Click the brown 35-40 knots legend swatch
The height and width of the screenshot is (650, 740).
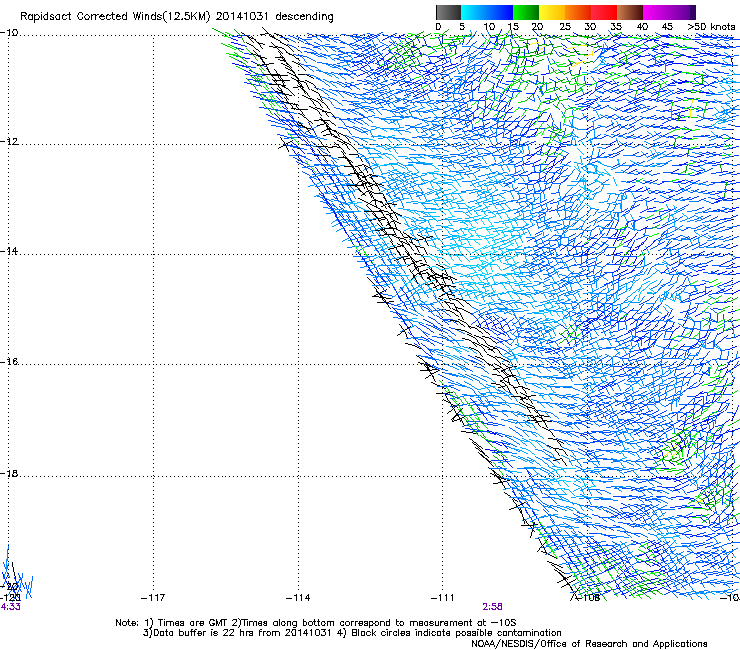[x=630, y=12]
